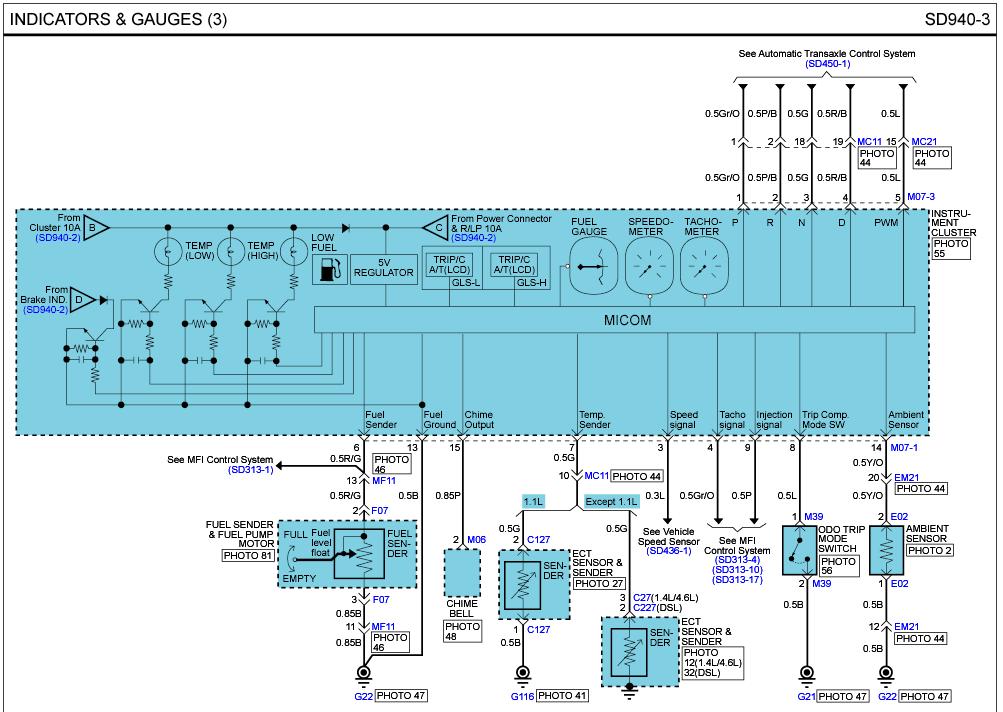Click the G116 ground symbol

click(x=523, y=674)
